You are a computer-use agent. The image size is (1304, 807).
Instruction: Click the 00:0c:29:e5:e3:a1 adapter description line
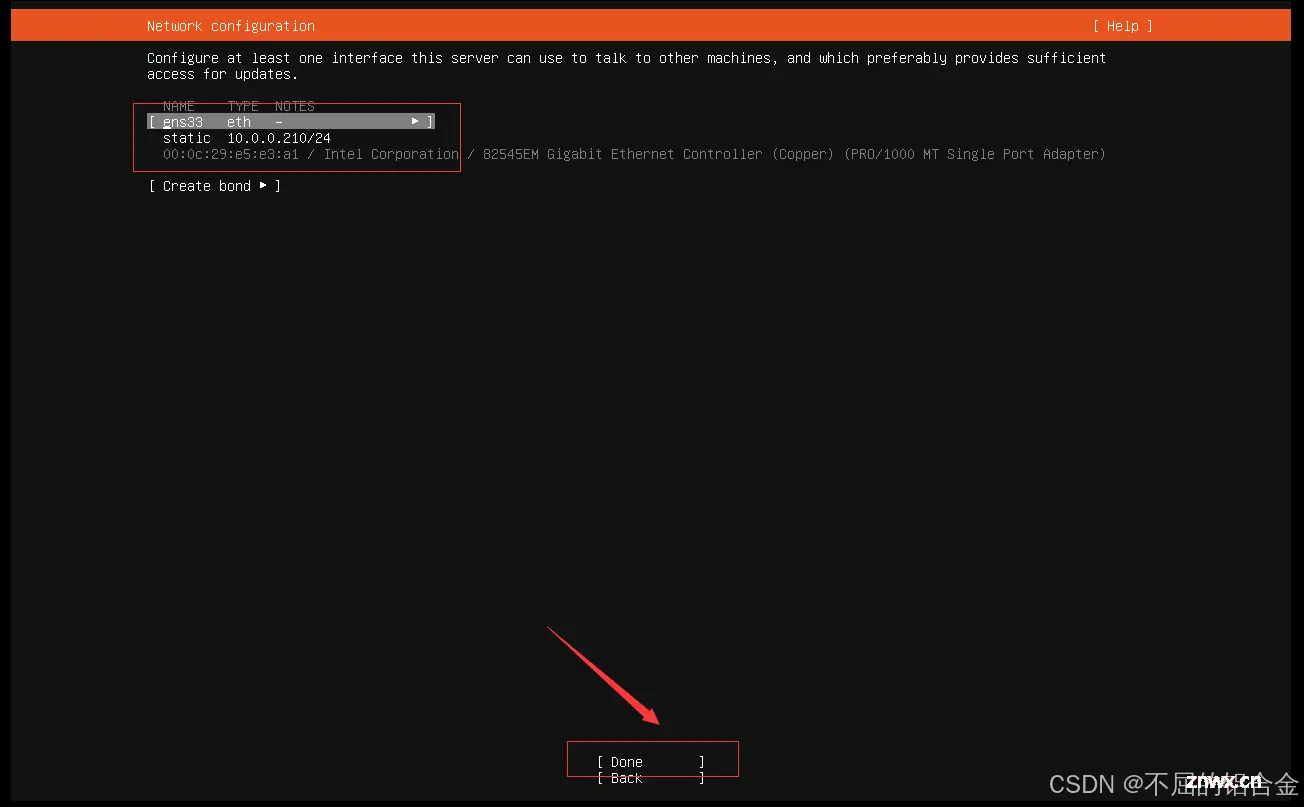tap(634, 154)
